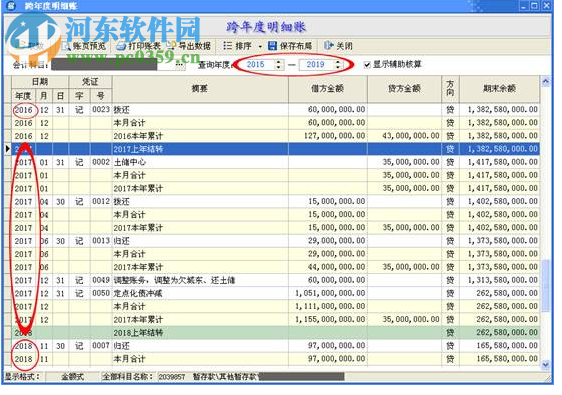Click the start year 2015 spinner

279,65
